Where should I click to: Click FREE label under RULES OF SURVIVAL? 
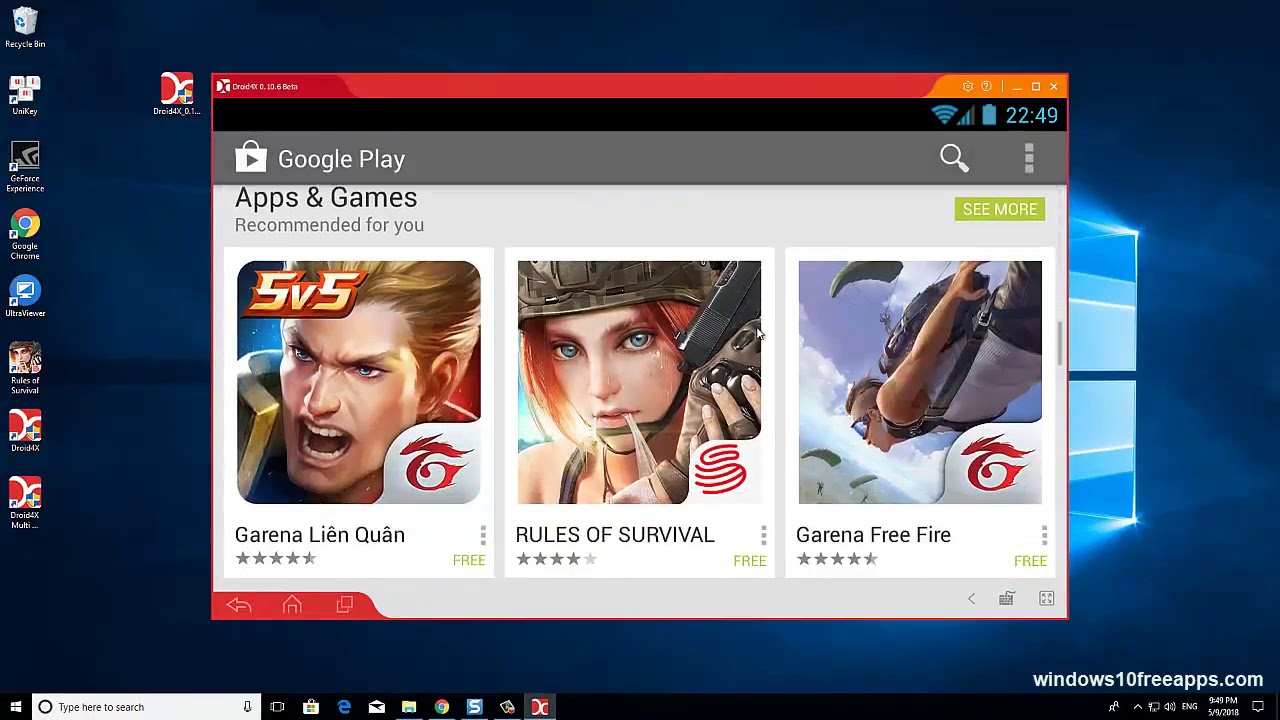(750, 560)
